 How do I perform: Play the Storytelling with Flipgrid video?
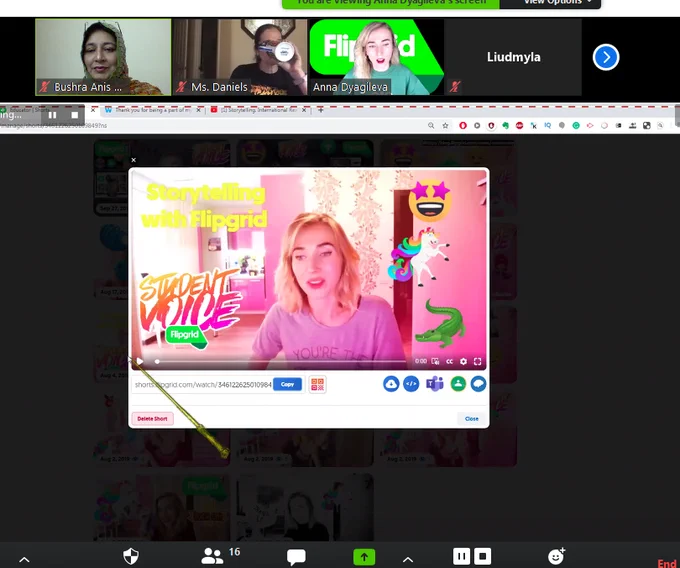click(x=140, y=361)
